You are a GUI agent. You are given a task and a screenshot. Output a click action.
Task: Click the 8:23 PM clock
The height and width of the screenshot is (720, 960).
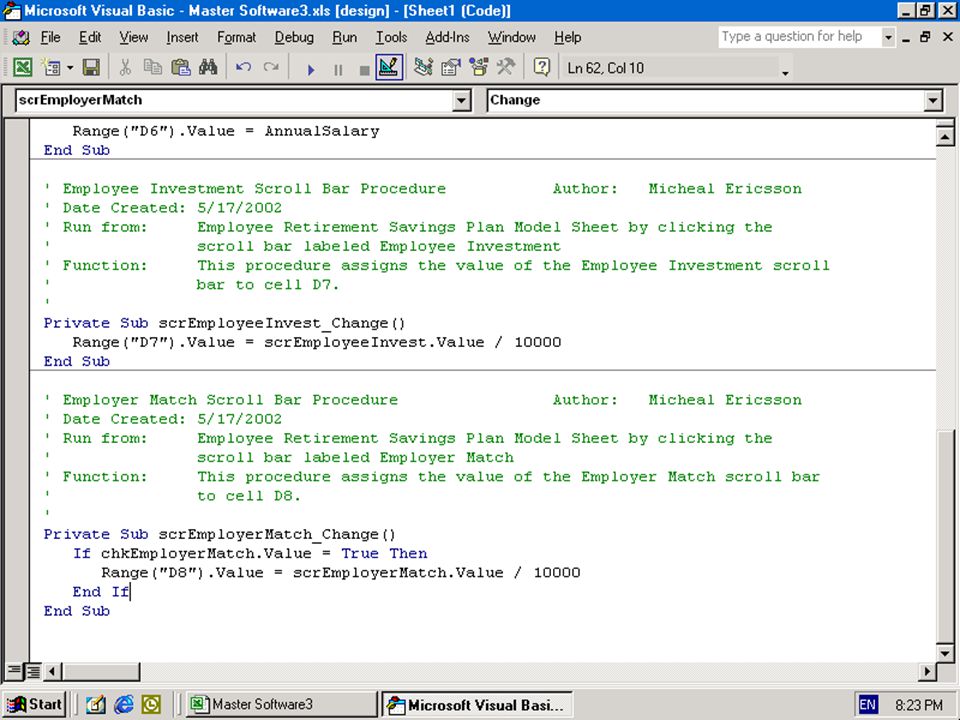click(918, 705)
